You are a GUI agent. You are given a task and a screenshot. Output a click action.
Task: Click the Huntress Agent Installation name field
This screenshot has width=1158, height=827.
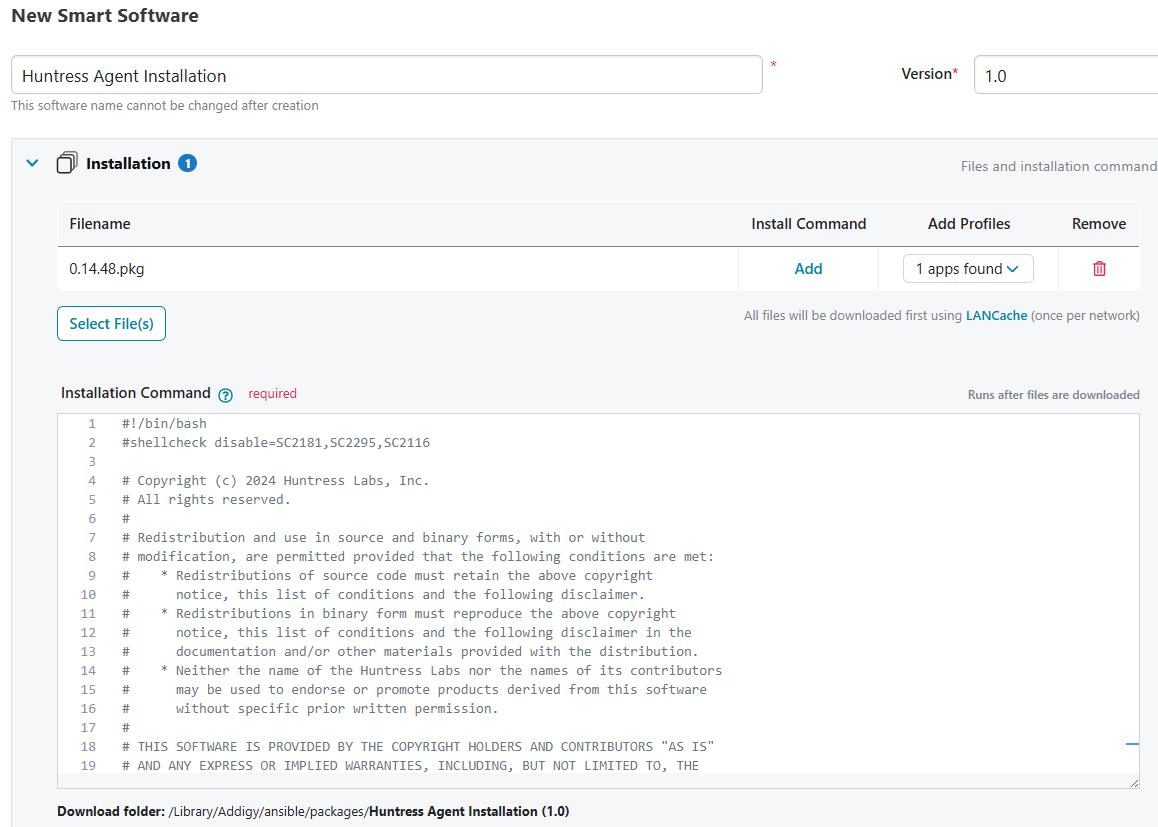click(x=386, y=74)
